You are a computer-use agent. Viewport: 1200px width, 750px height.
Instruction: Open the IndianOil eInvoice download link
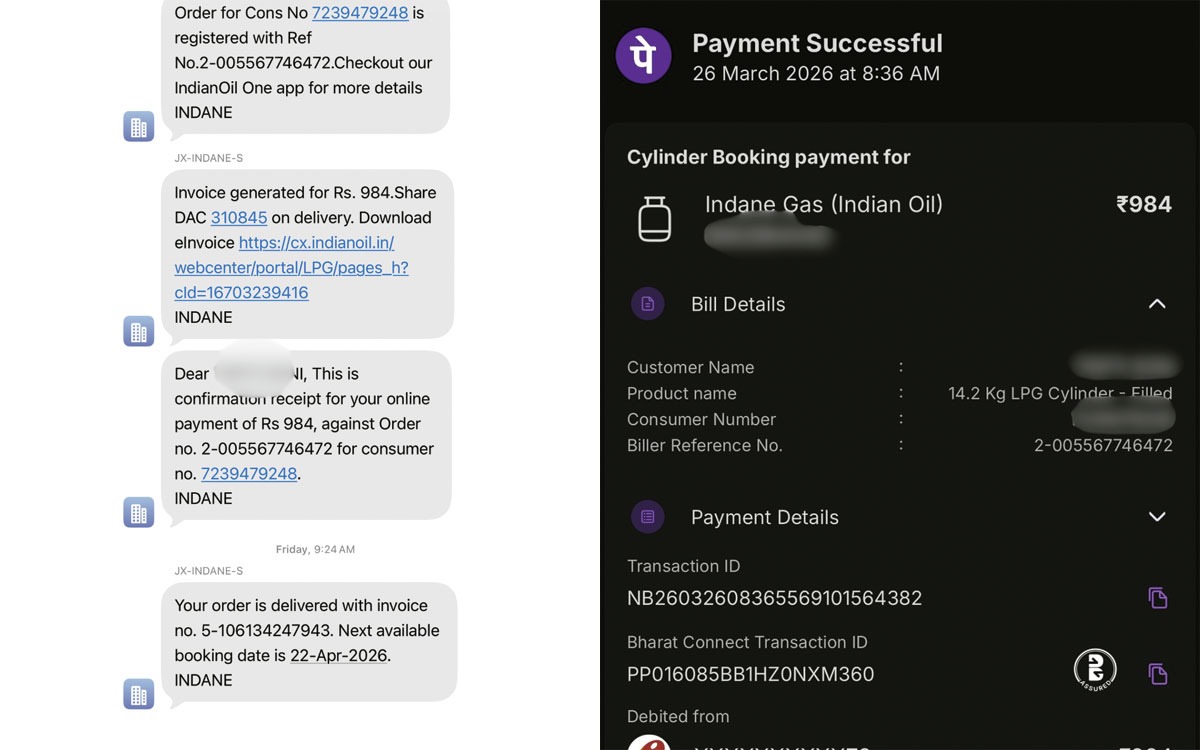[292, 268]
